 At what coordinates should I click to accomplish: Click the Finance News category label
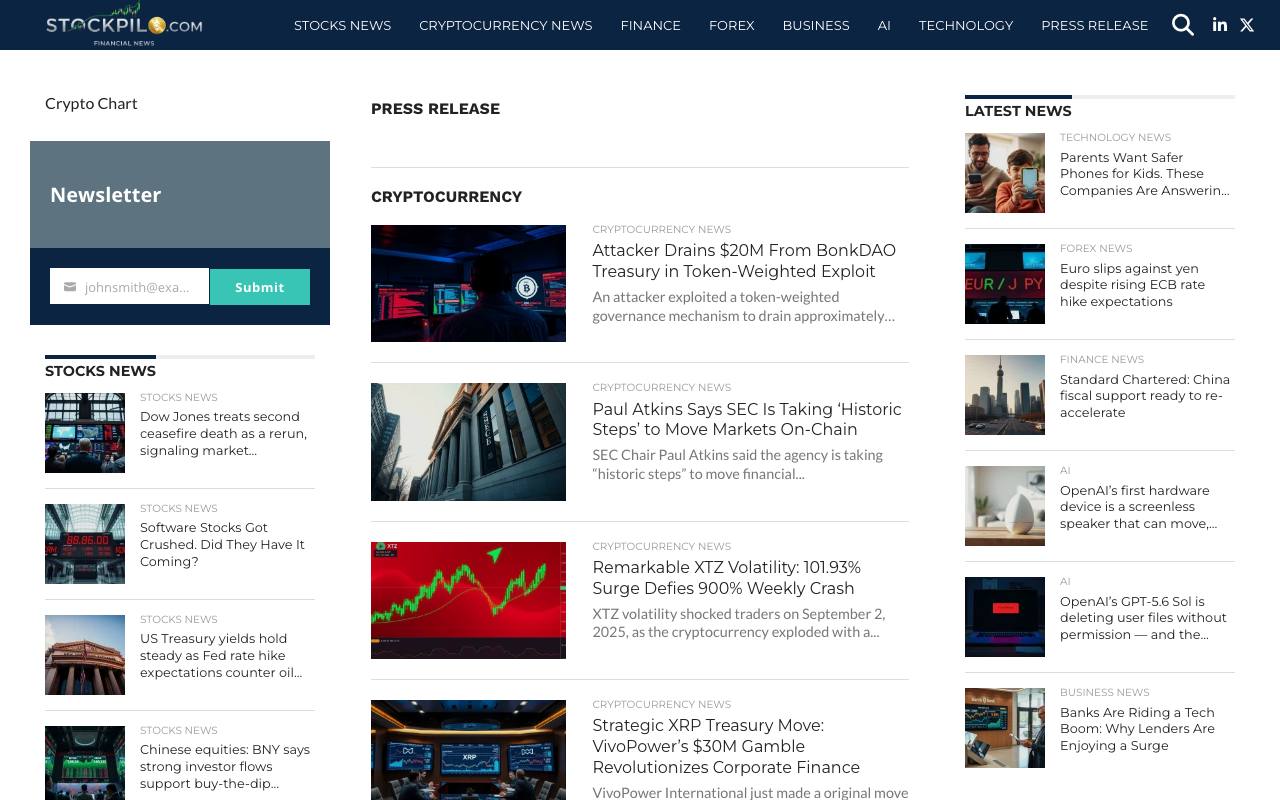point(1102,360)
